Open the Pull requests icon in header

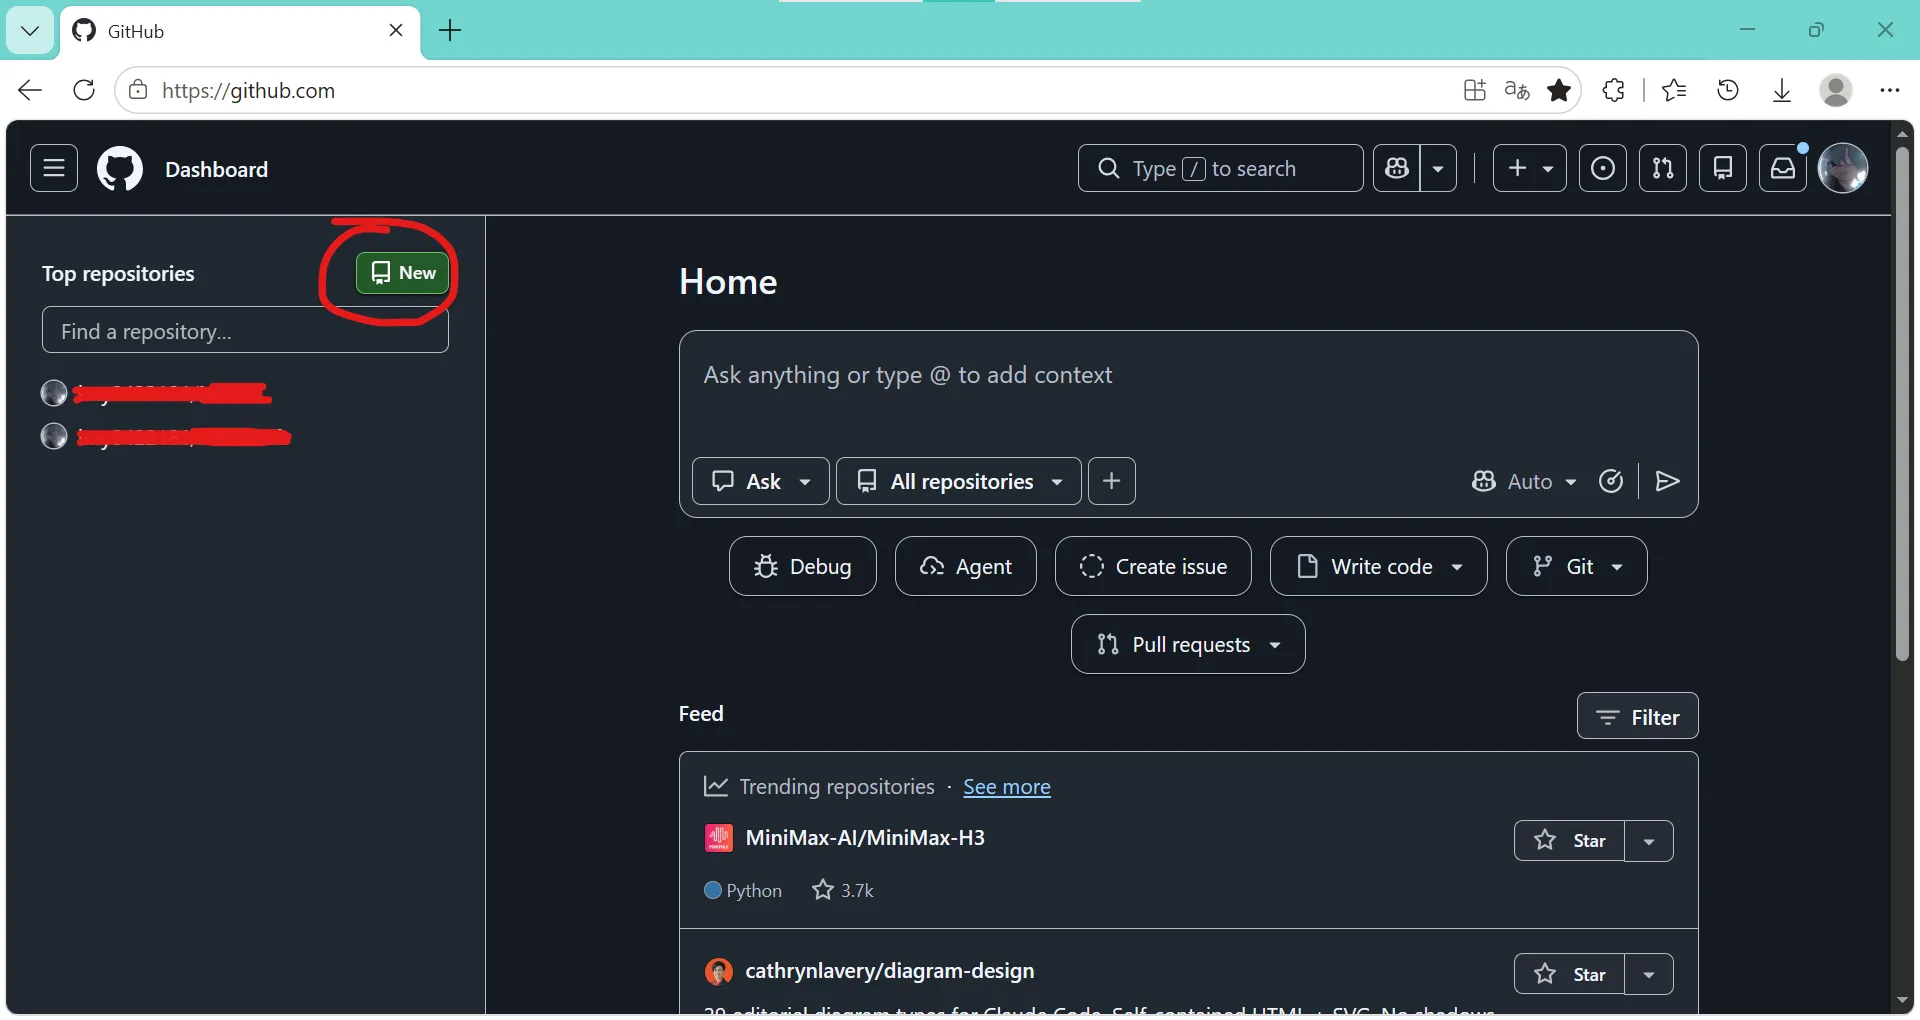point(1662,168)
